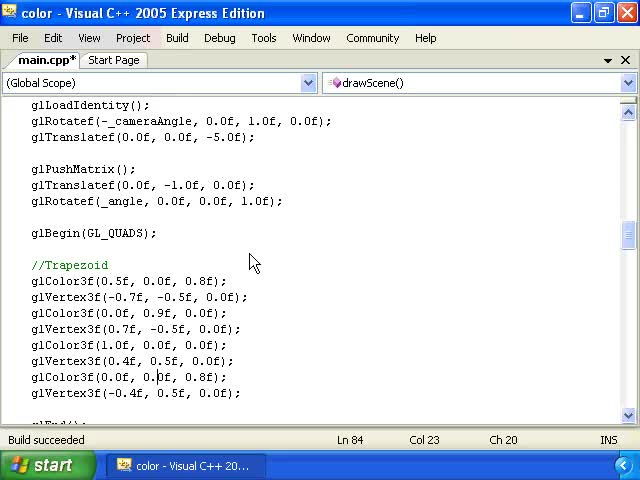The height and width of the screenshot is (480, 640).
Task: Open the Community menu
Action: [372, 38]
